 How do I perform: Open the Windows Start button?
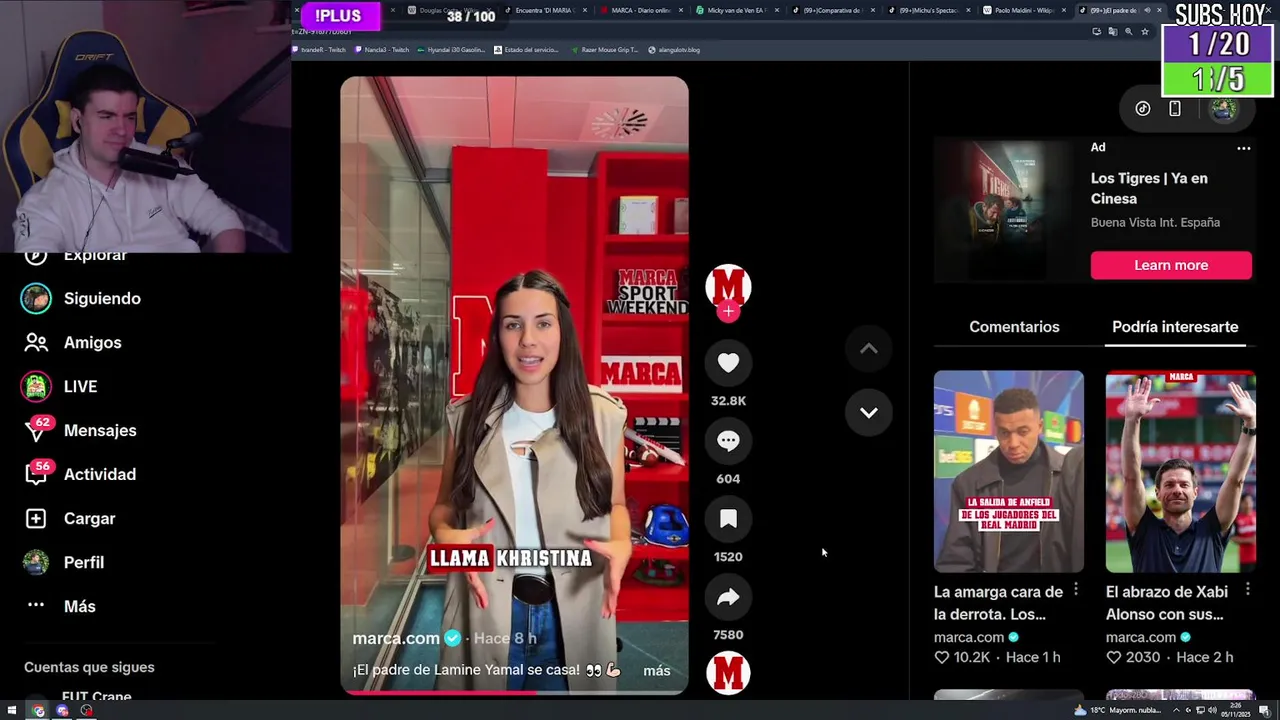14,711
